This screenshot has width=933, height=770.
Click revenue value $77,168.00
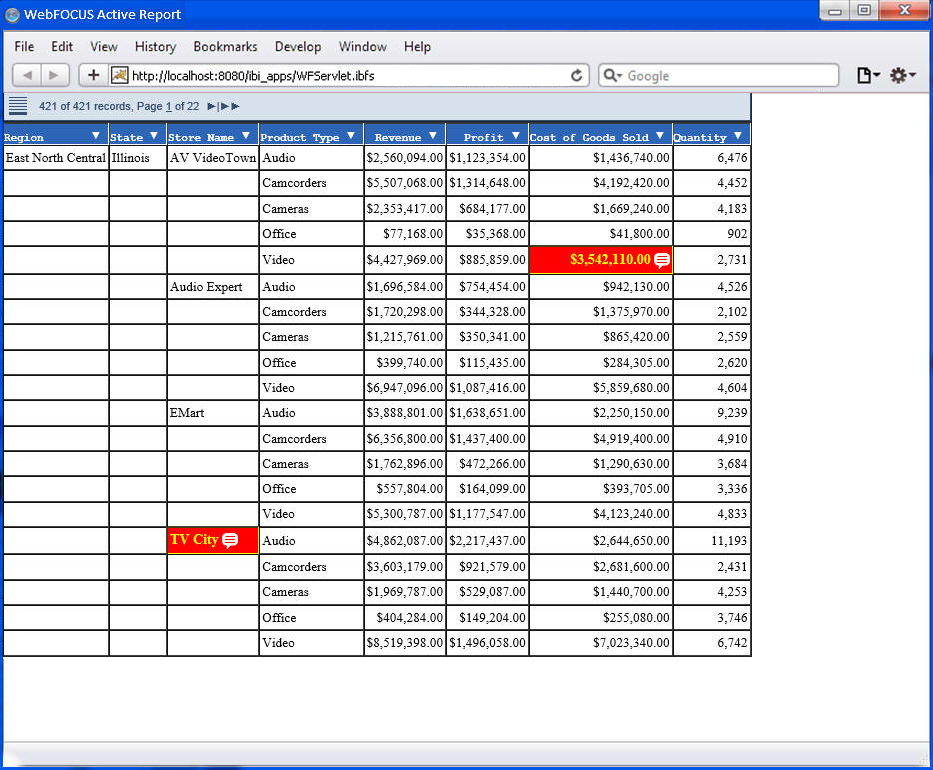(413, 234)
